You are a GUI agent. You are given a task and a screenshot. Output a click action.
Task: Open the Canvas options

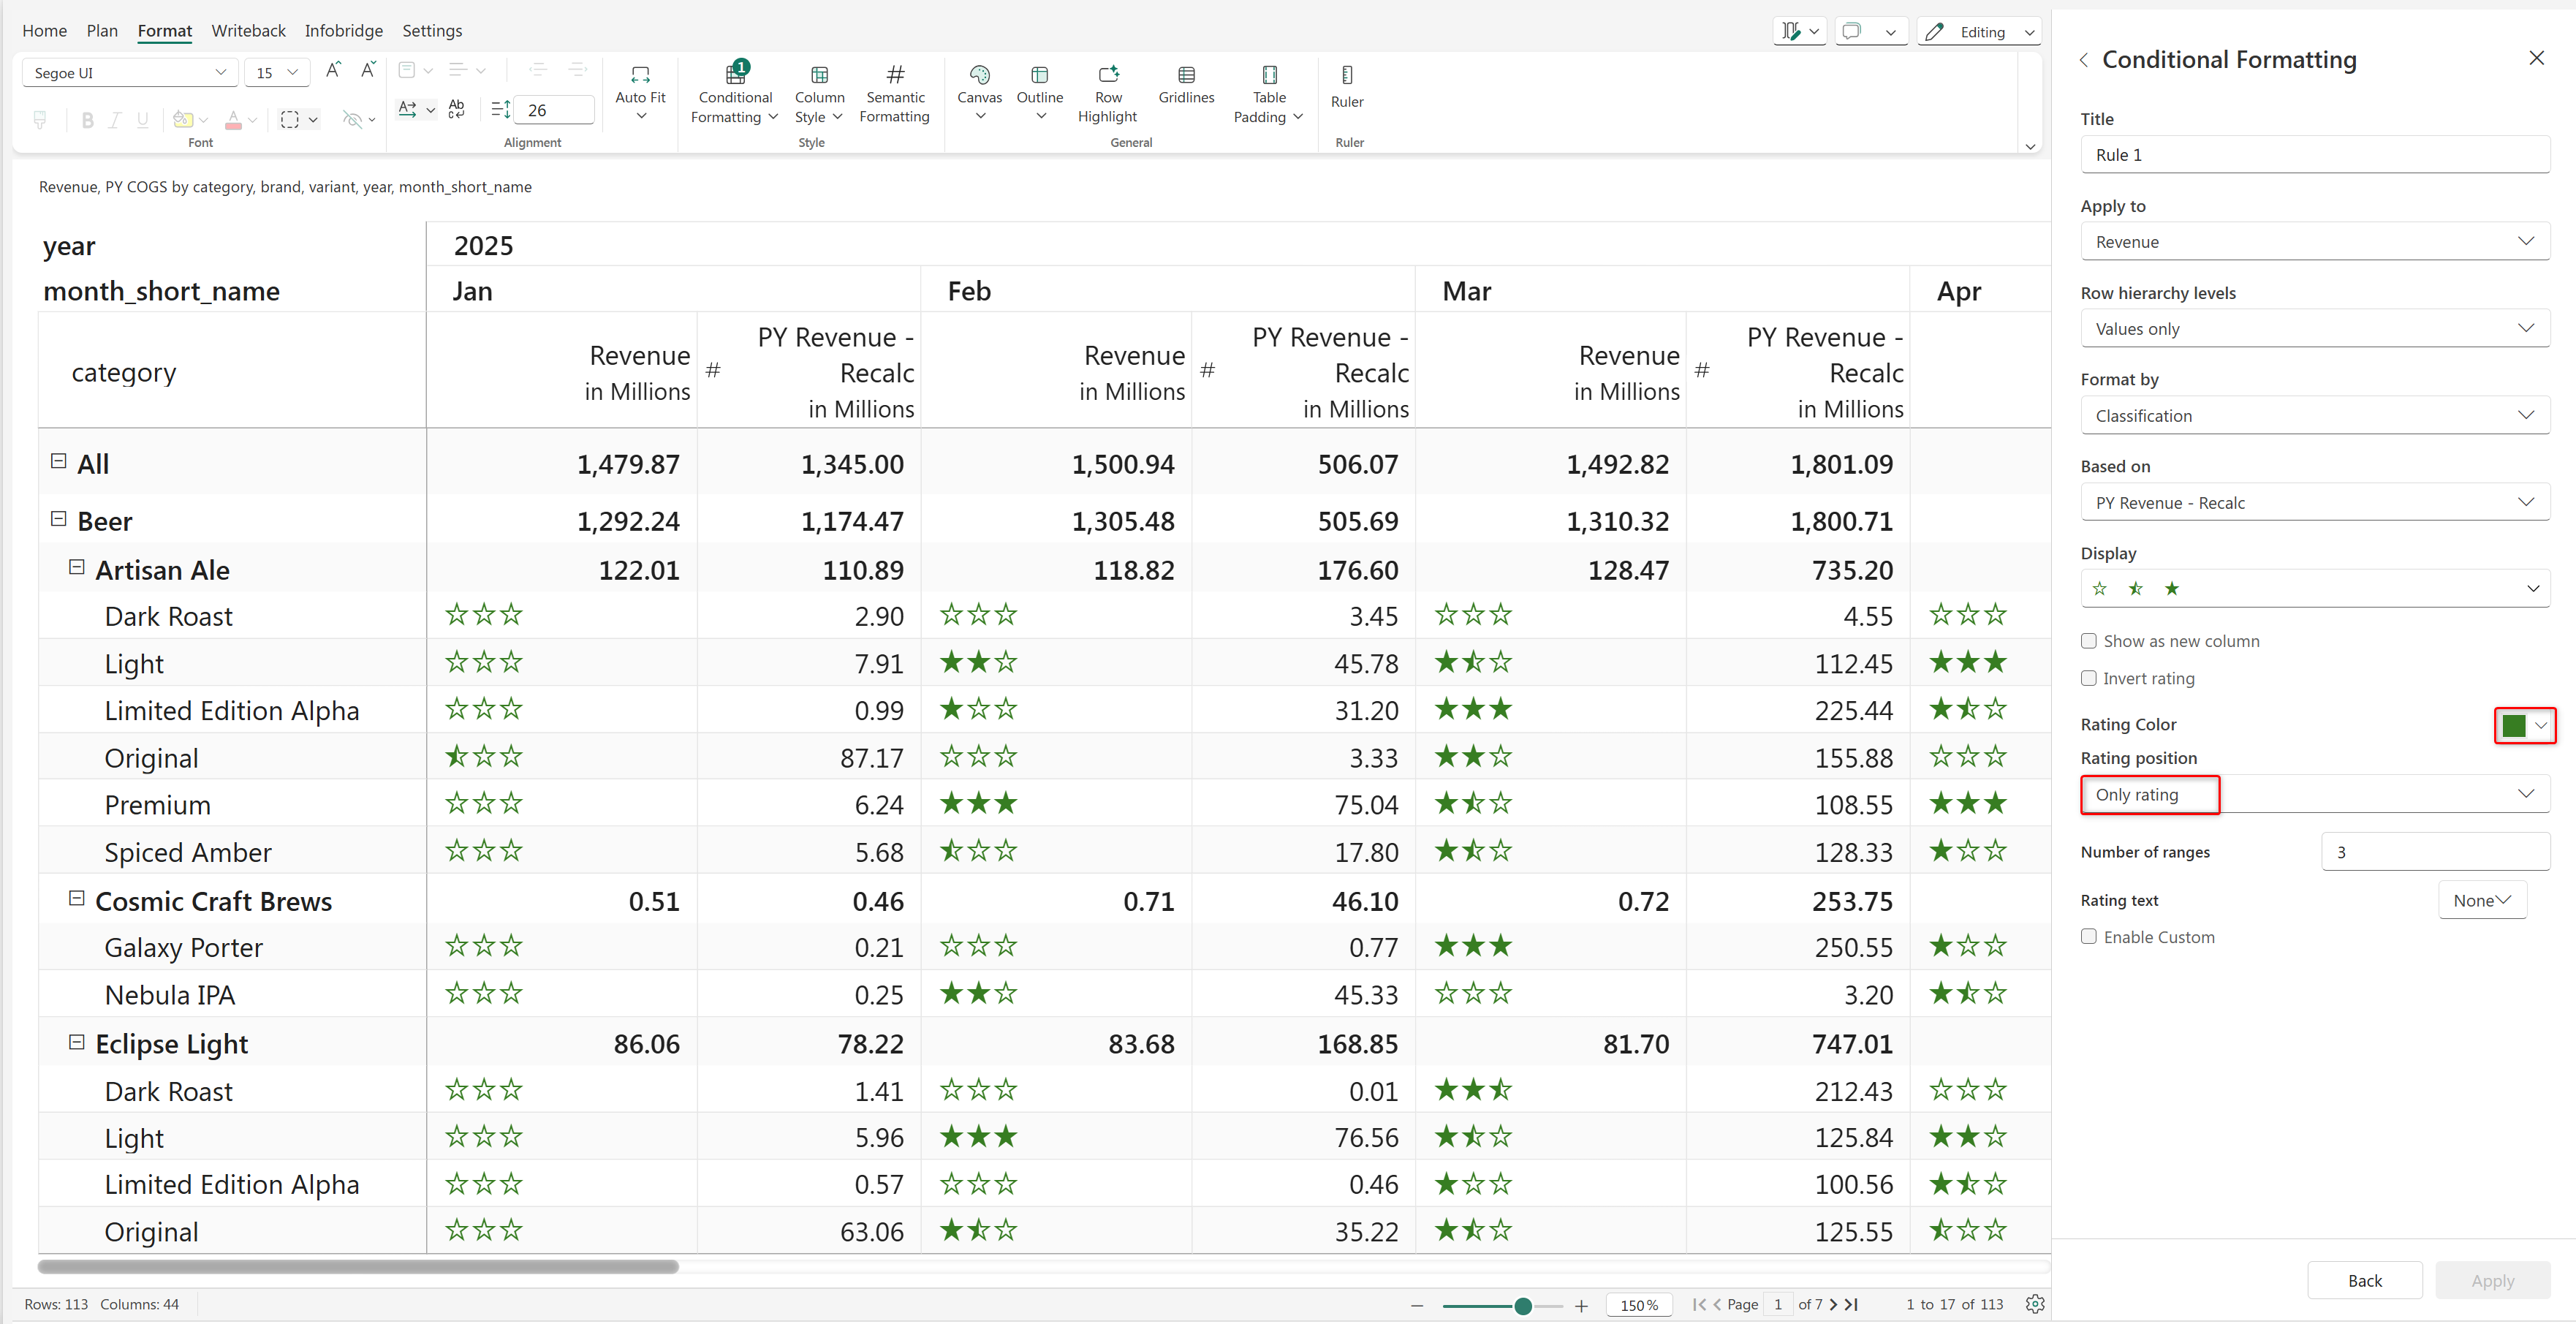click(x=979, y=76)
